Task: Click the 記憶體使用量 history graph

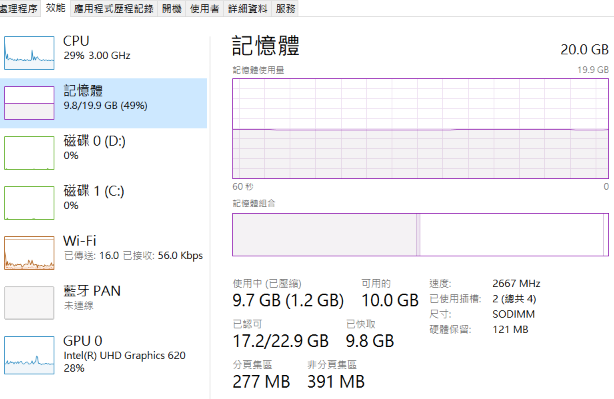Action: (420, 128)
